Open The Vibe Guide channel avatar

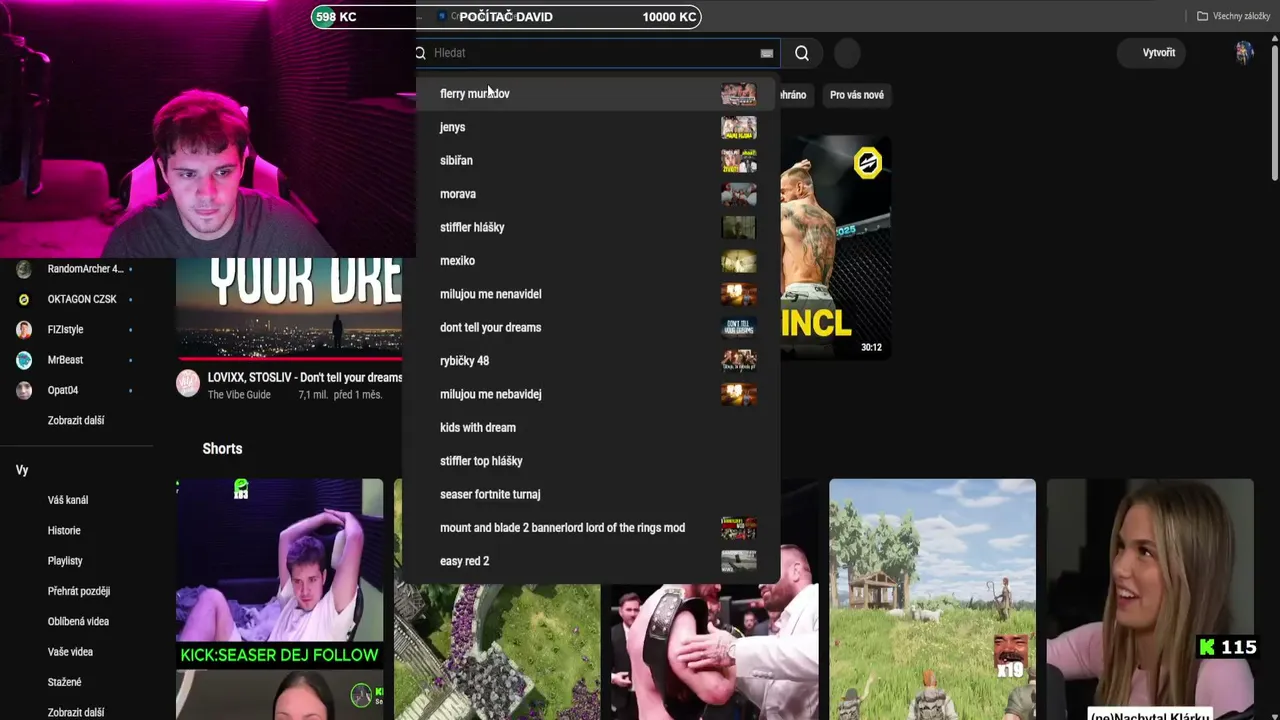click(x=188, y=383)
